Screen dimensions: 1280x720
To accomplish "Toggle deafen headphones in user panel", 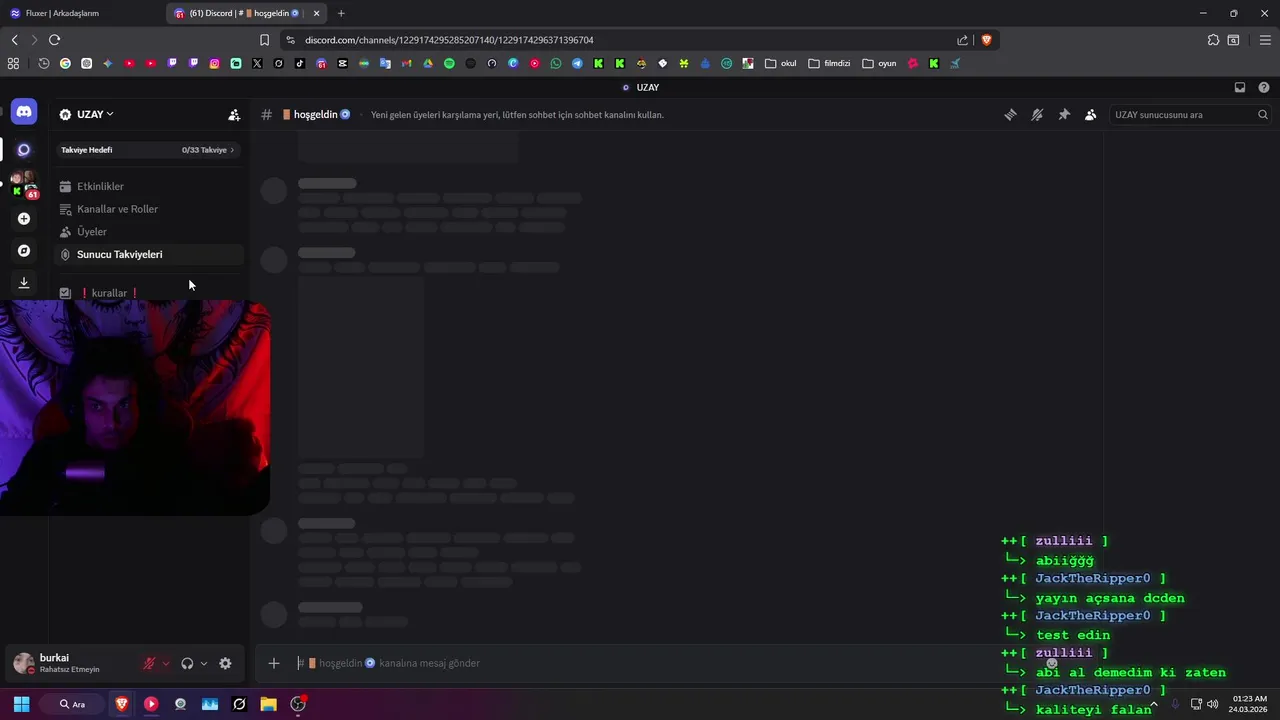I will pos(187,663).
